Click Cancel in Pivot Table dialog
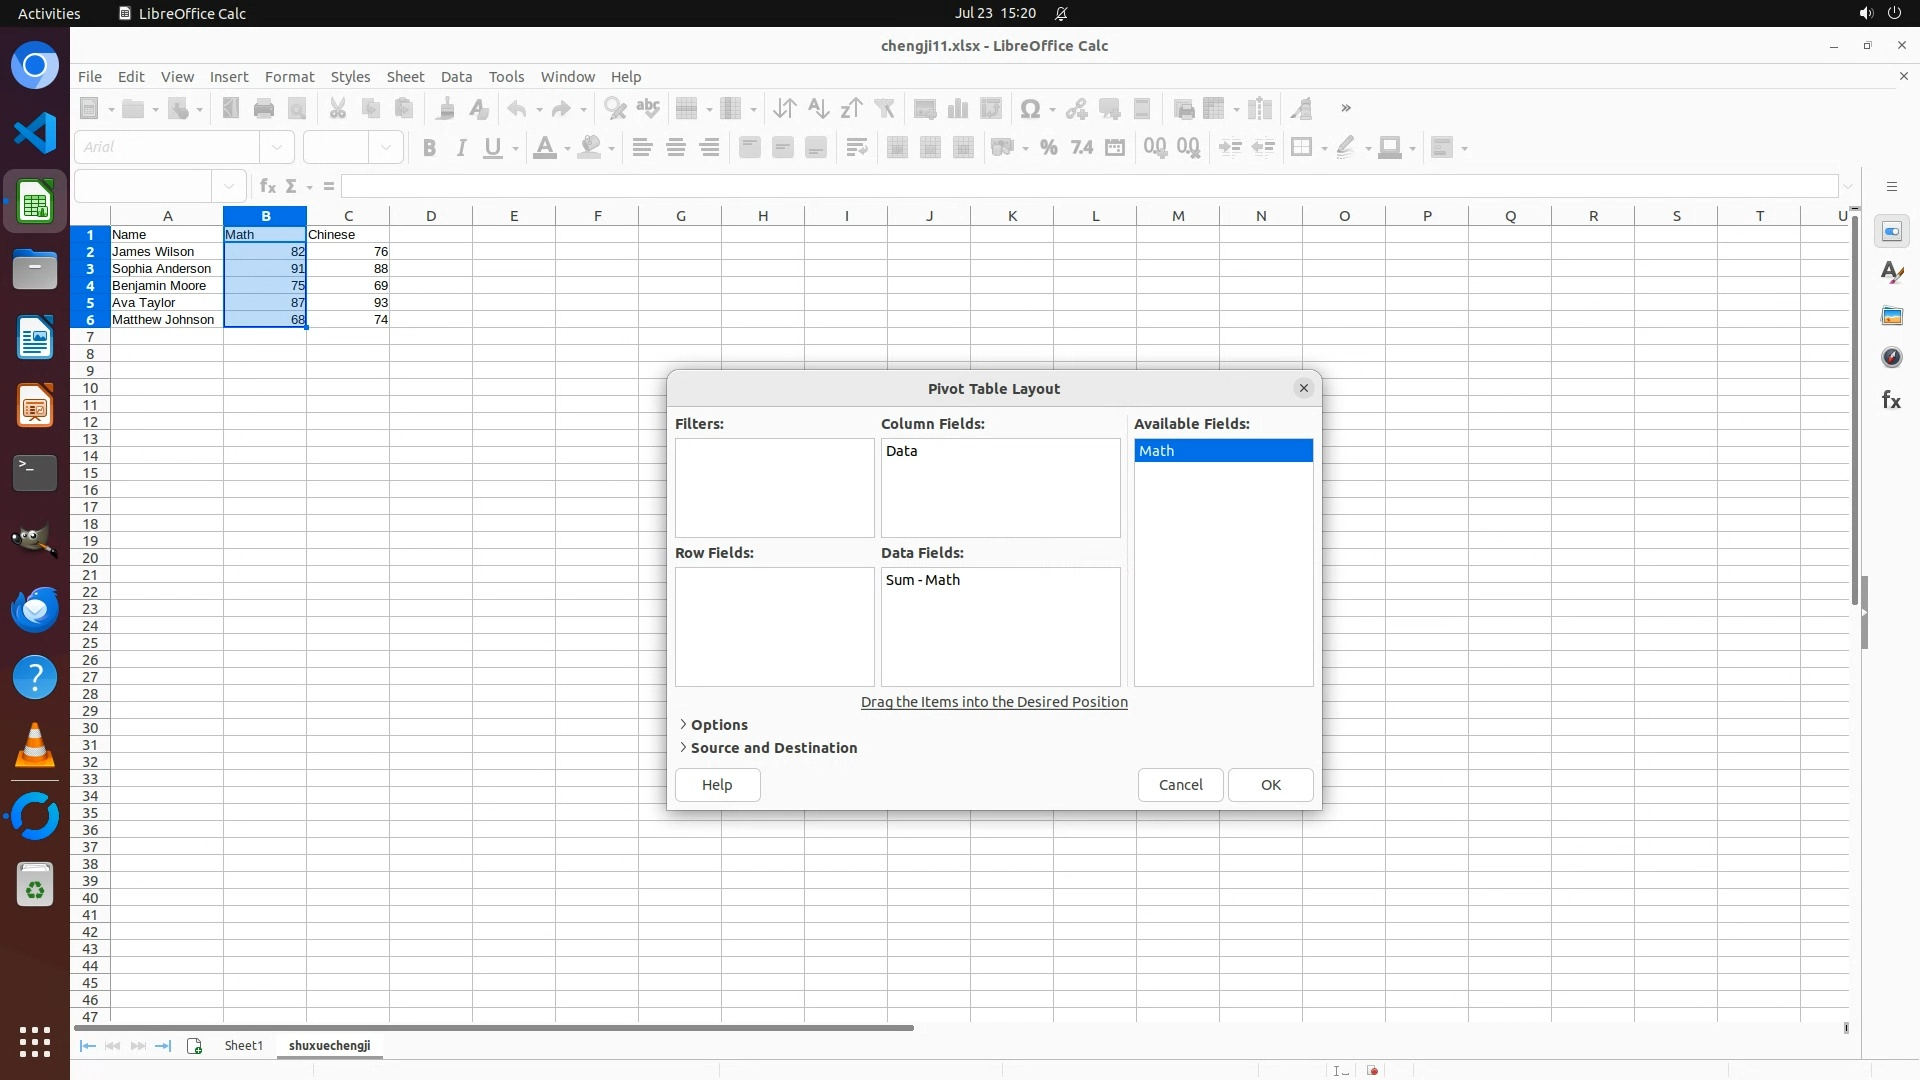 tap(1180, 785)
